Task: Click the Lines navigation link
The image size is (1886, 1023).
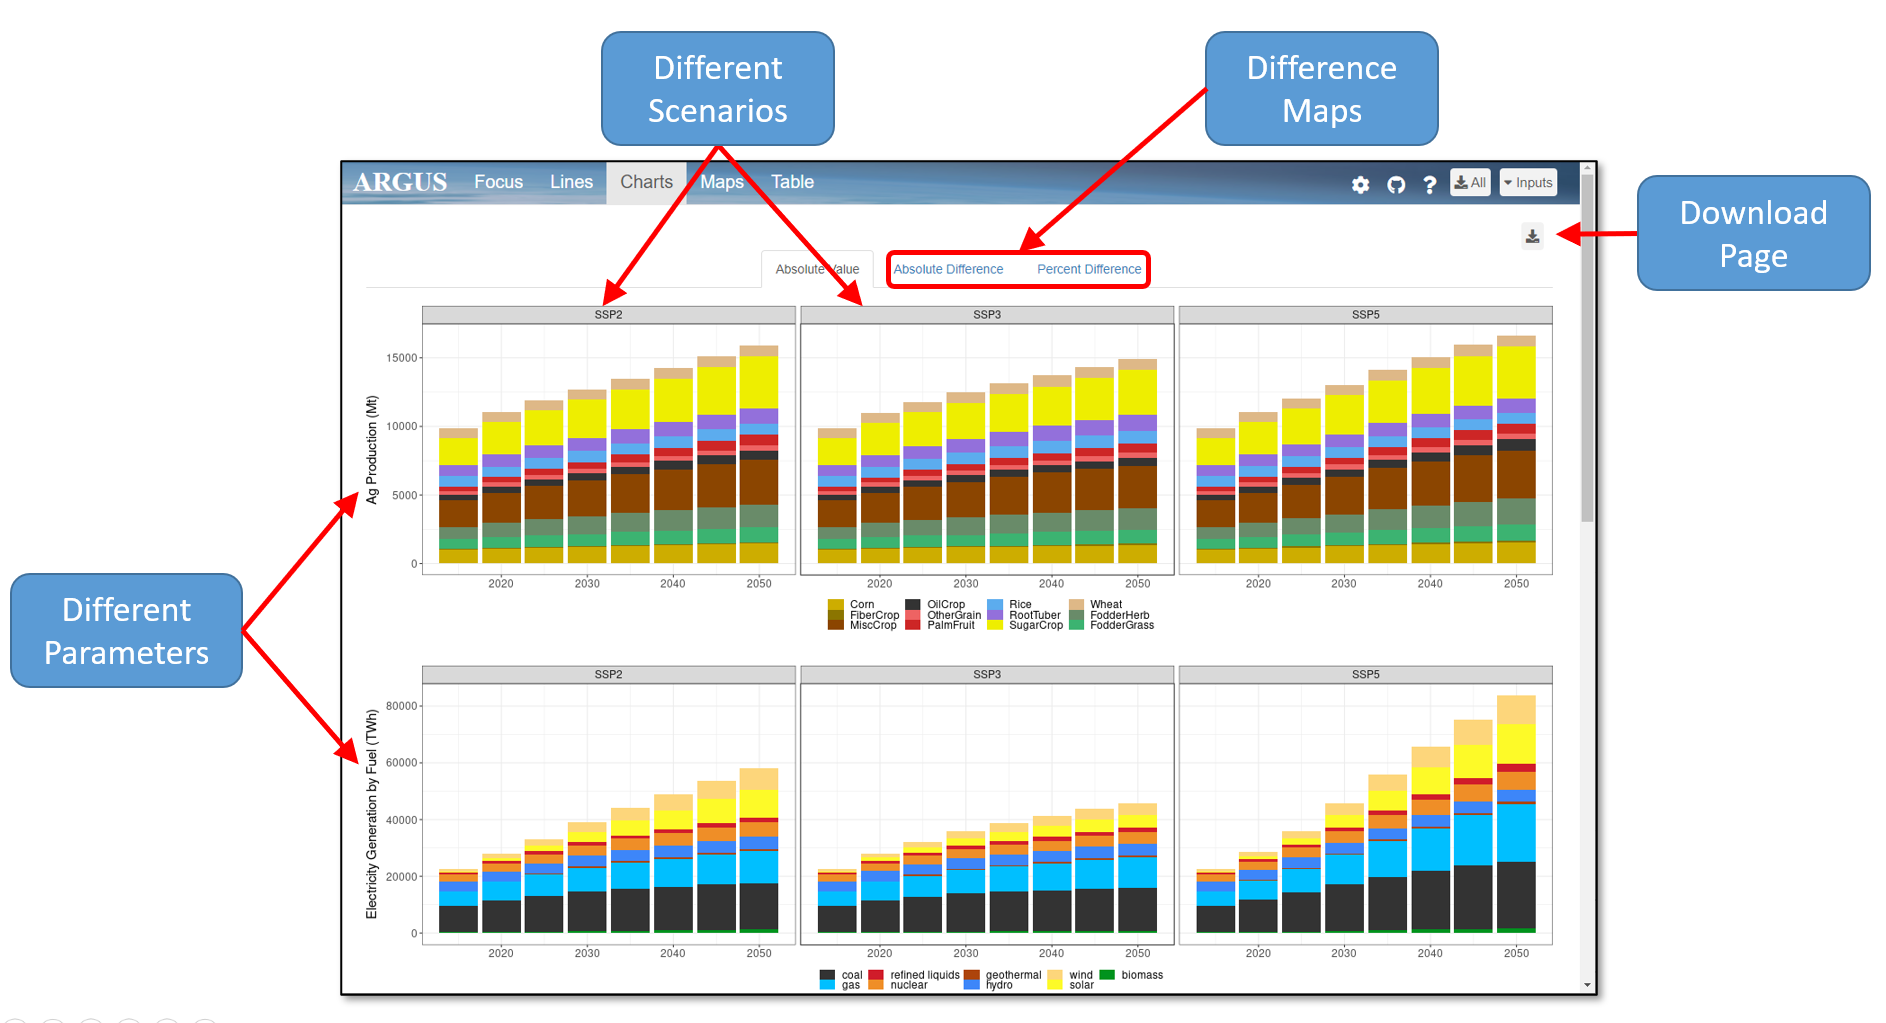Action: tap(571, 182)
